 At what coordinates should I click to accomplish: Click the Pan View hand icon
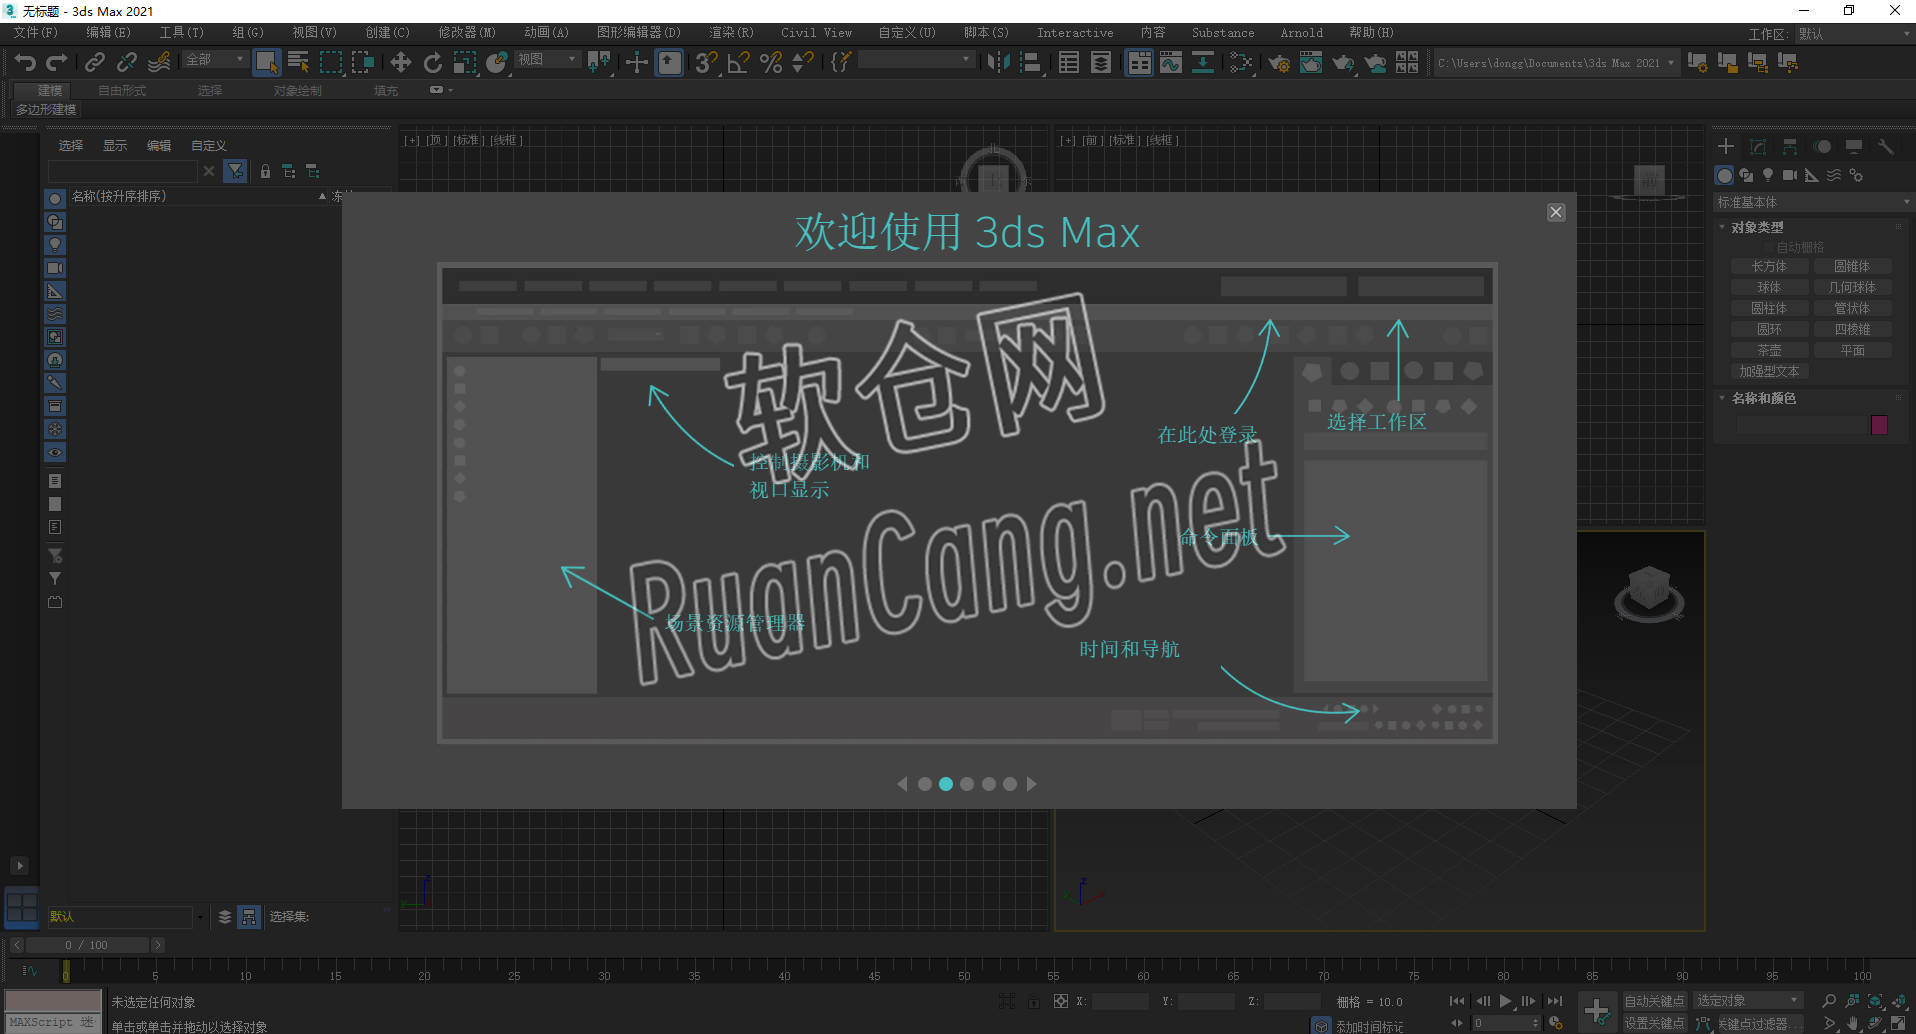tap(1853, 1023)
